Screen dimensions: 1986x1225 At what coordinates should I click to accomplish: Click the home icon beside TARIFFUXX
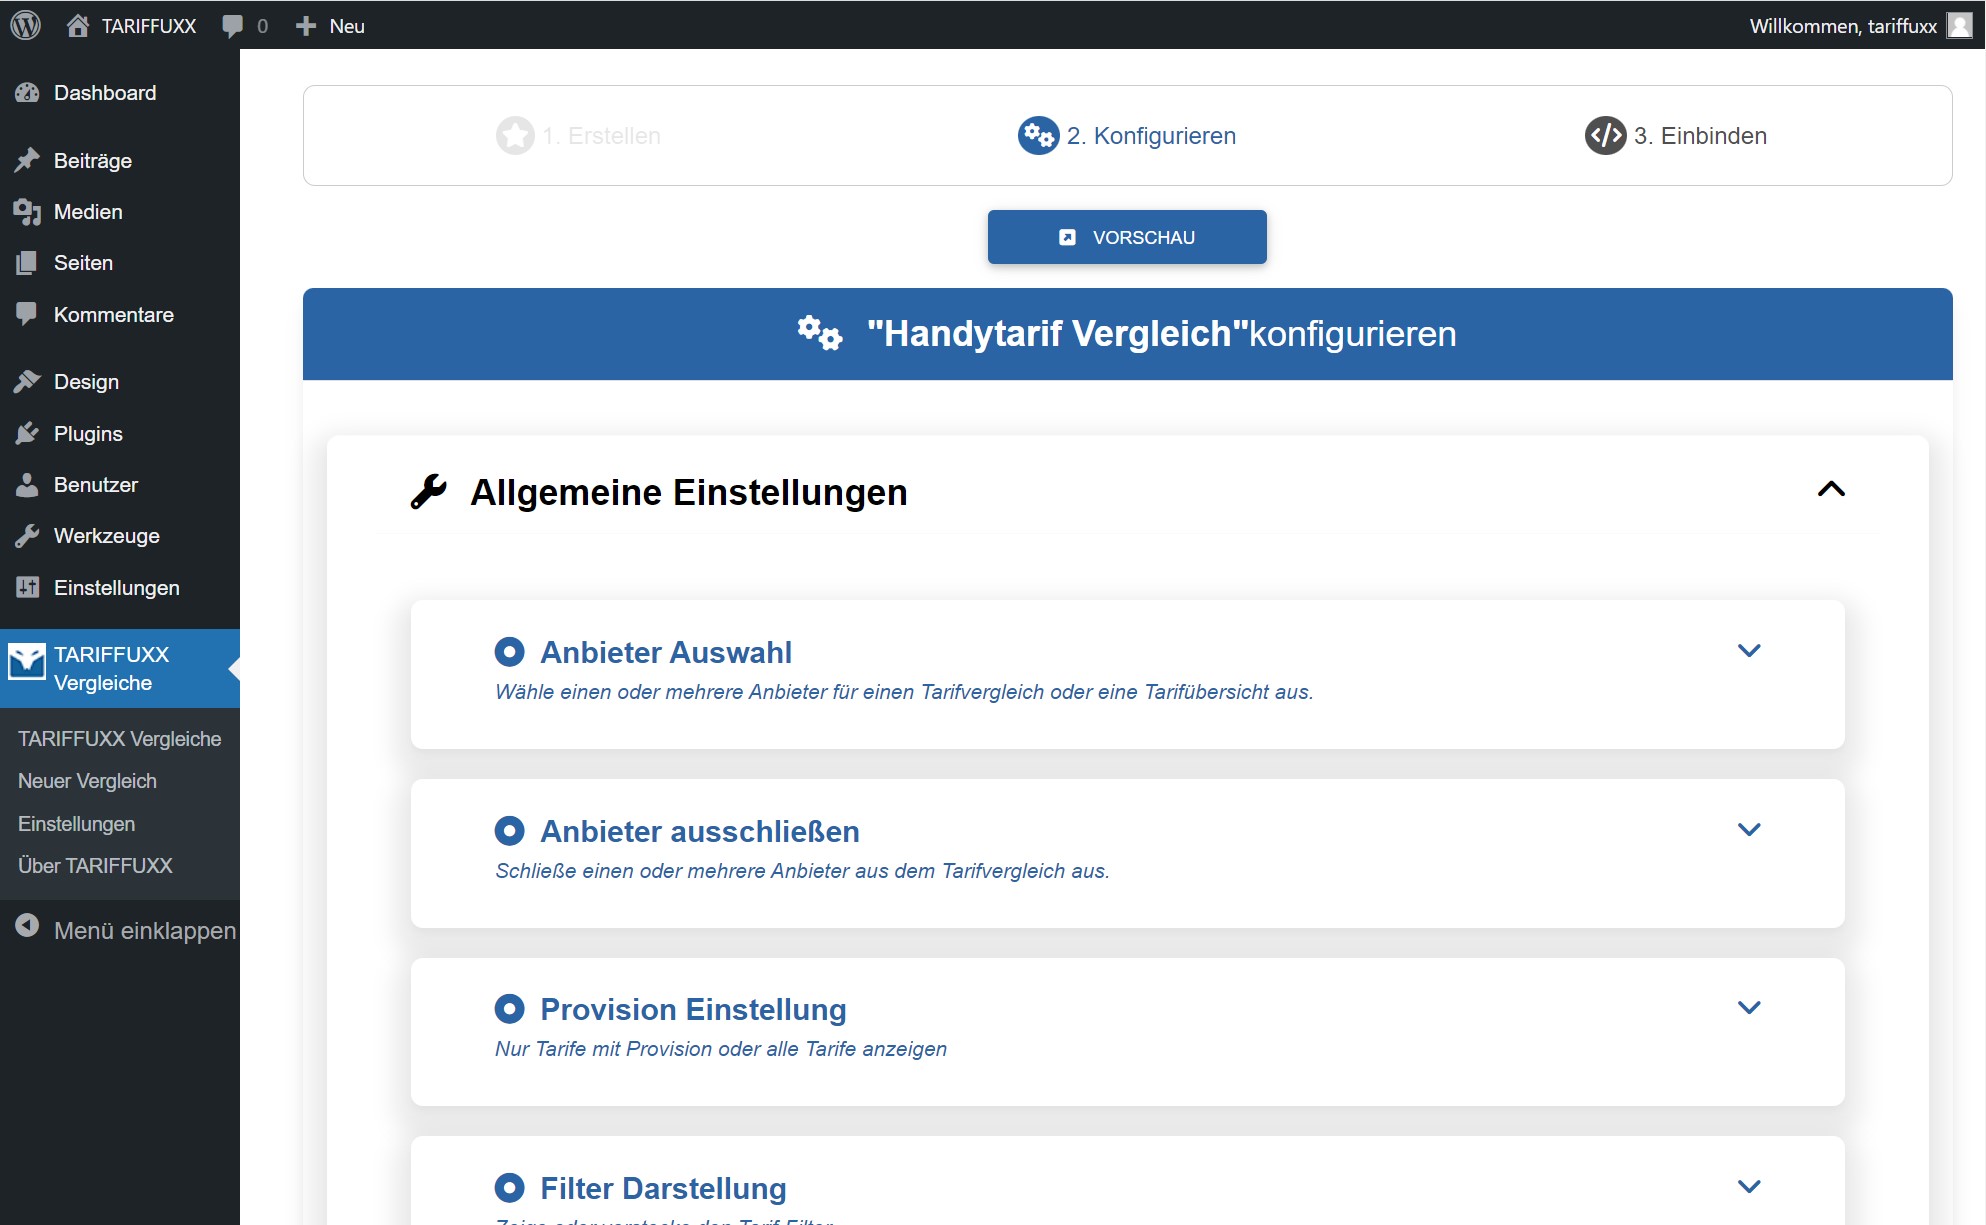[x=78, y=25]
